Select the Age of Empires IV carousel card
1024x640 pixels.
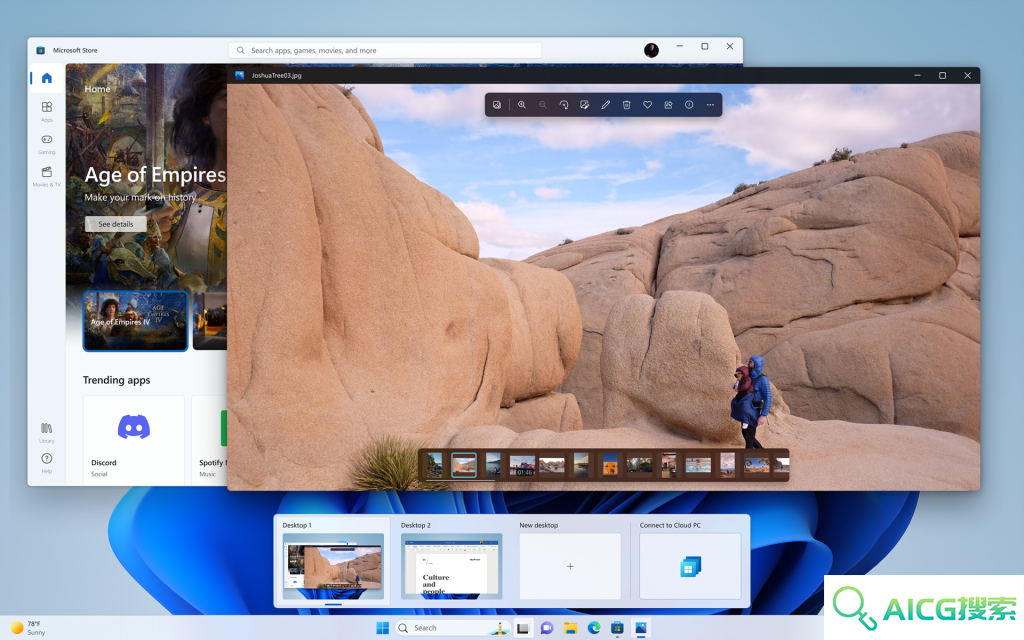click(135, 321)
